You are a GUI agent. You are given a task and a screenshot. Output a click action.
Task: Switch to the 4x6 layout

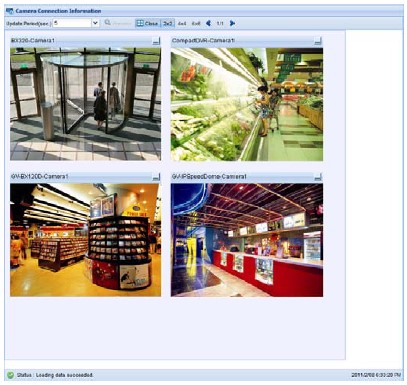[196, 24]
